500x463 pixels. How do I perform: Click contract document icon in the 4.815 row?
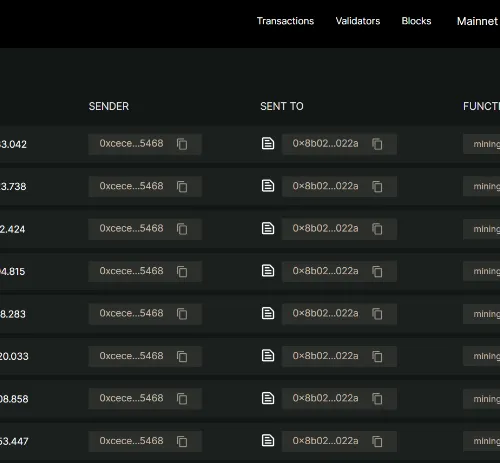[x=268, y=271]
